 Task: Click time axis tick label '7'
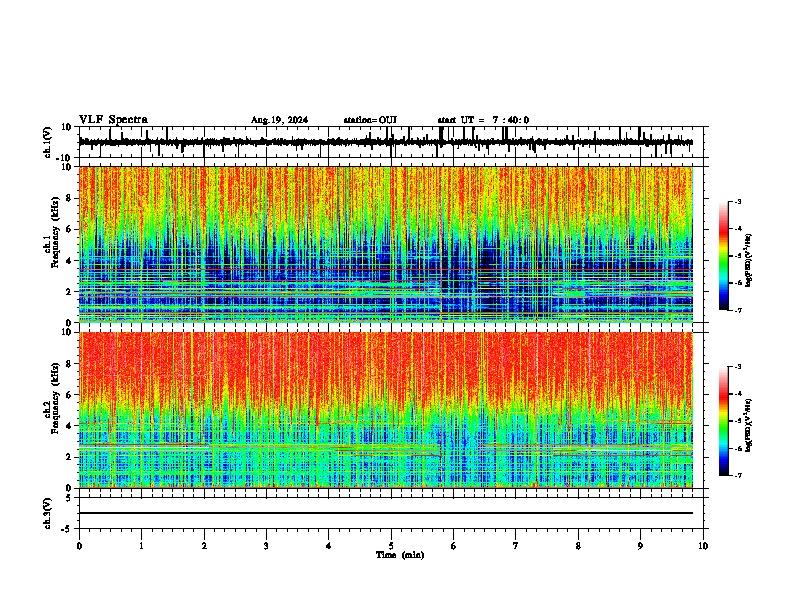(516, 546)
